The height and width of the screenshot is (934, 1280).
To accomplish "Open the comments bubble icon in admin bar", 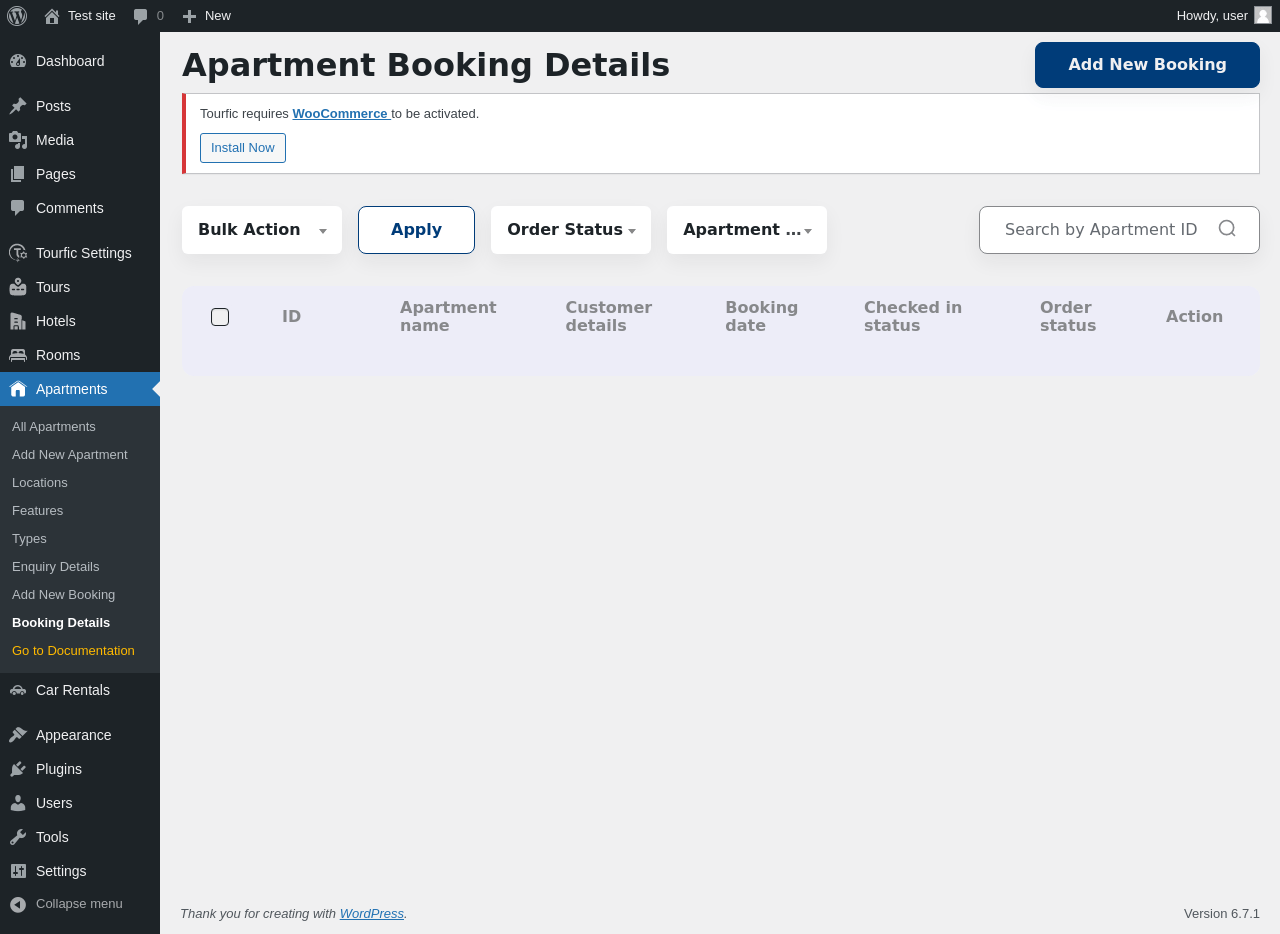I will click(x=141, y=16).
